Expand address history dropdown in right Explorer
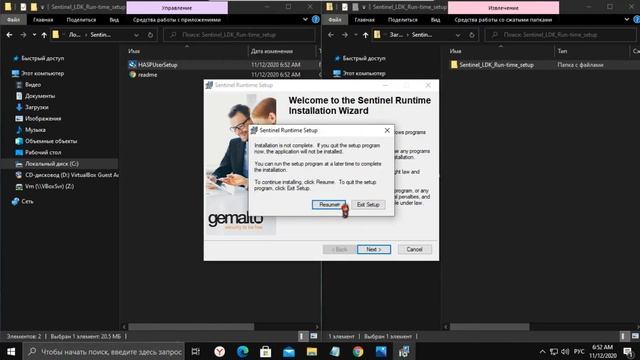The image size is (640, 360). pos(458,35)
